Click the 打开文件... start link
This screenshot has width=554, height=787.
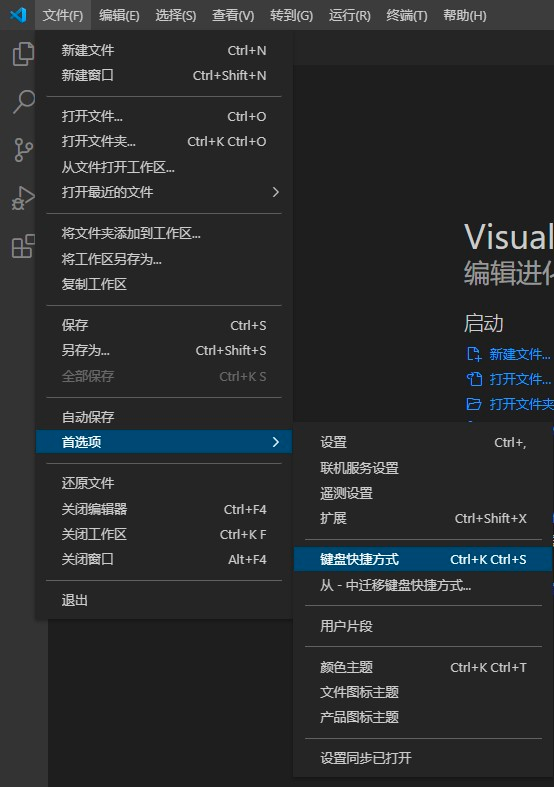click(x=520, y=379)
